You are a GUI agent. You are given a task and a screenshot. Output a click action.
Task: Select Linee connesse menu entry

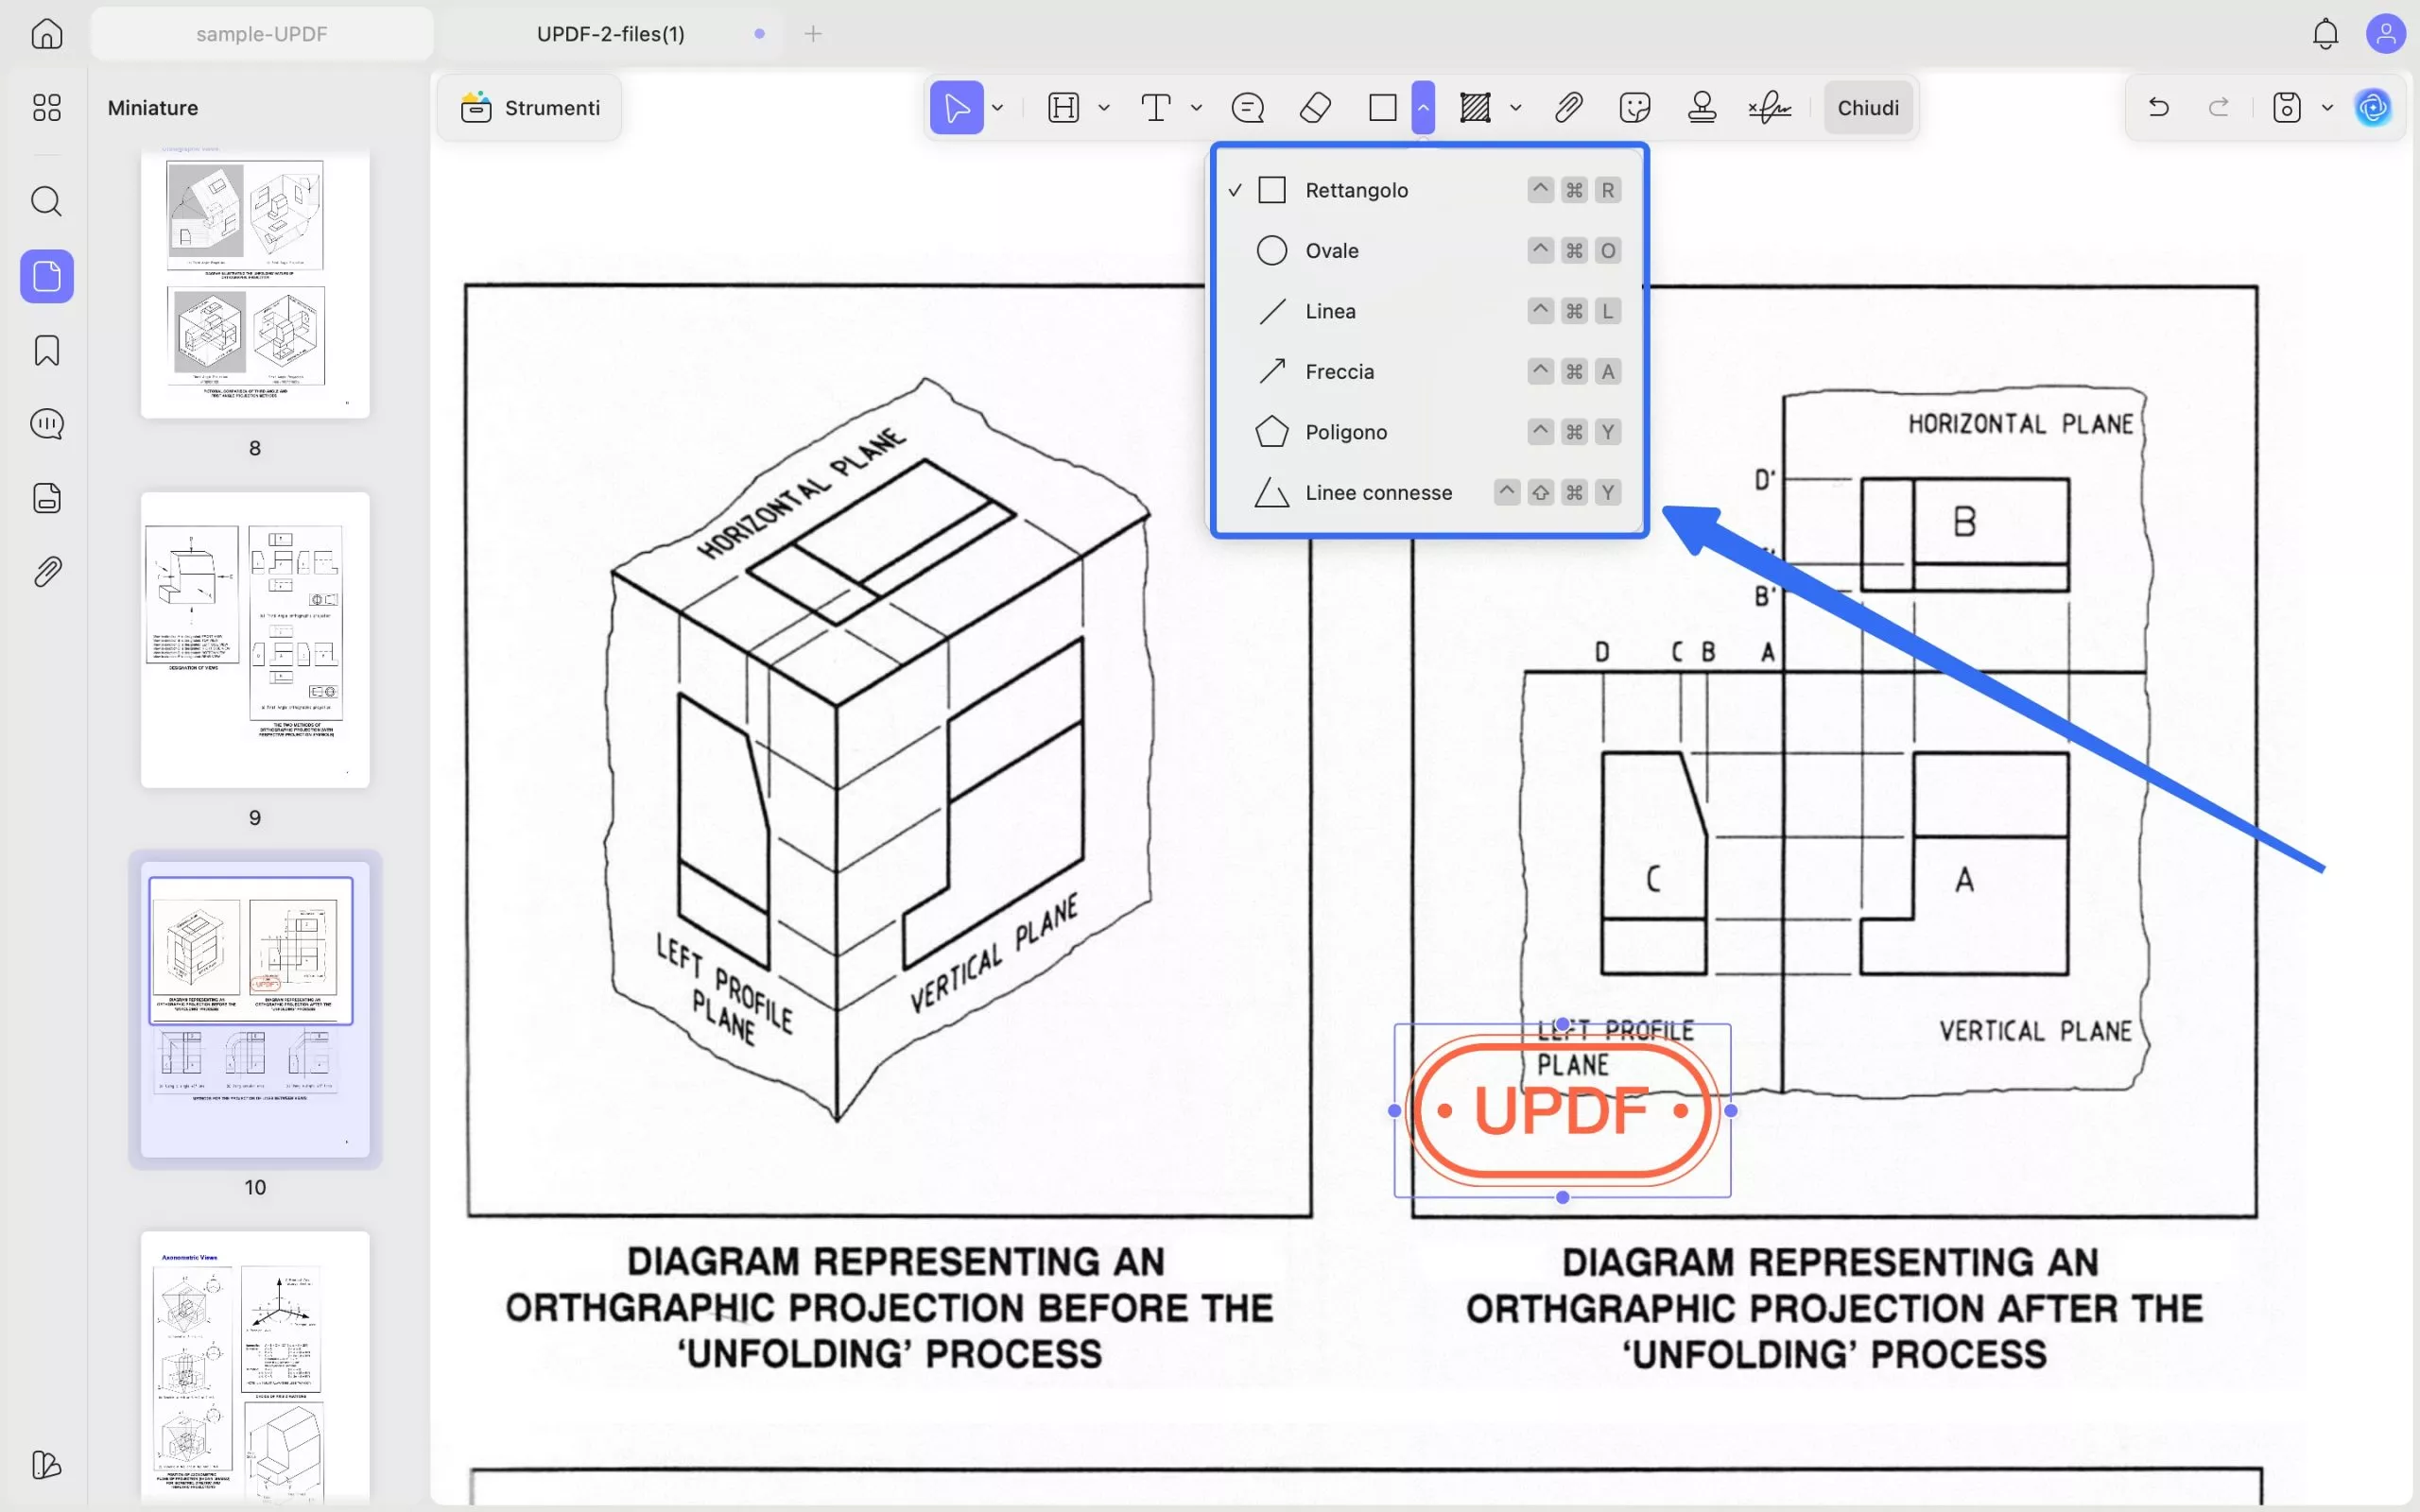point(1377,493)
